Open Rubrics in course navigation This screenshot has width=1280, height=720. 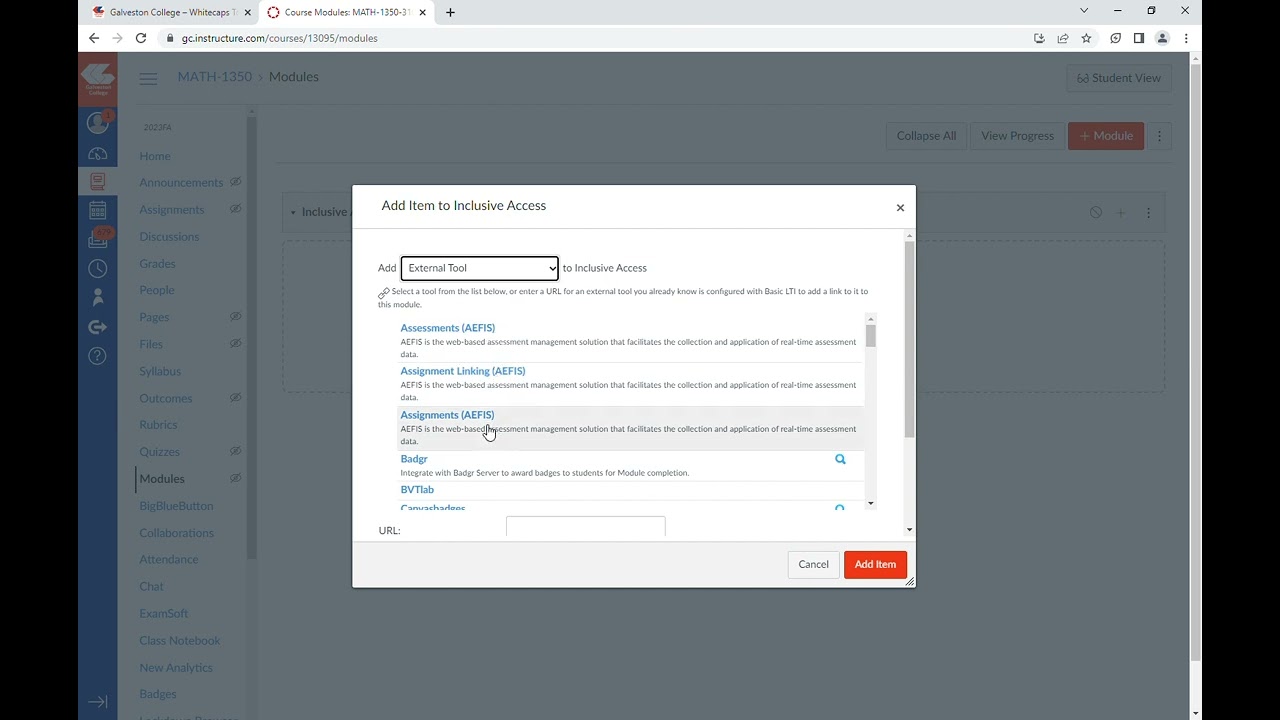tap(158, 425)
